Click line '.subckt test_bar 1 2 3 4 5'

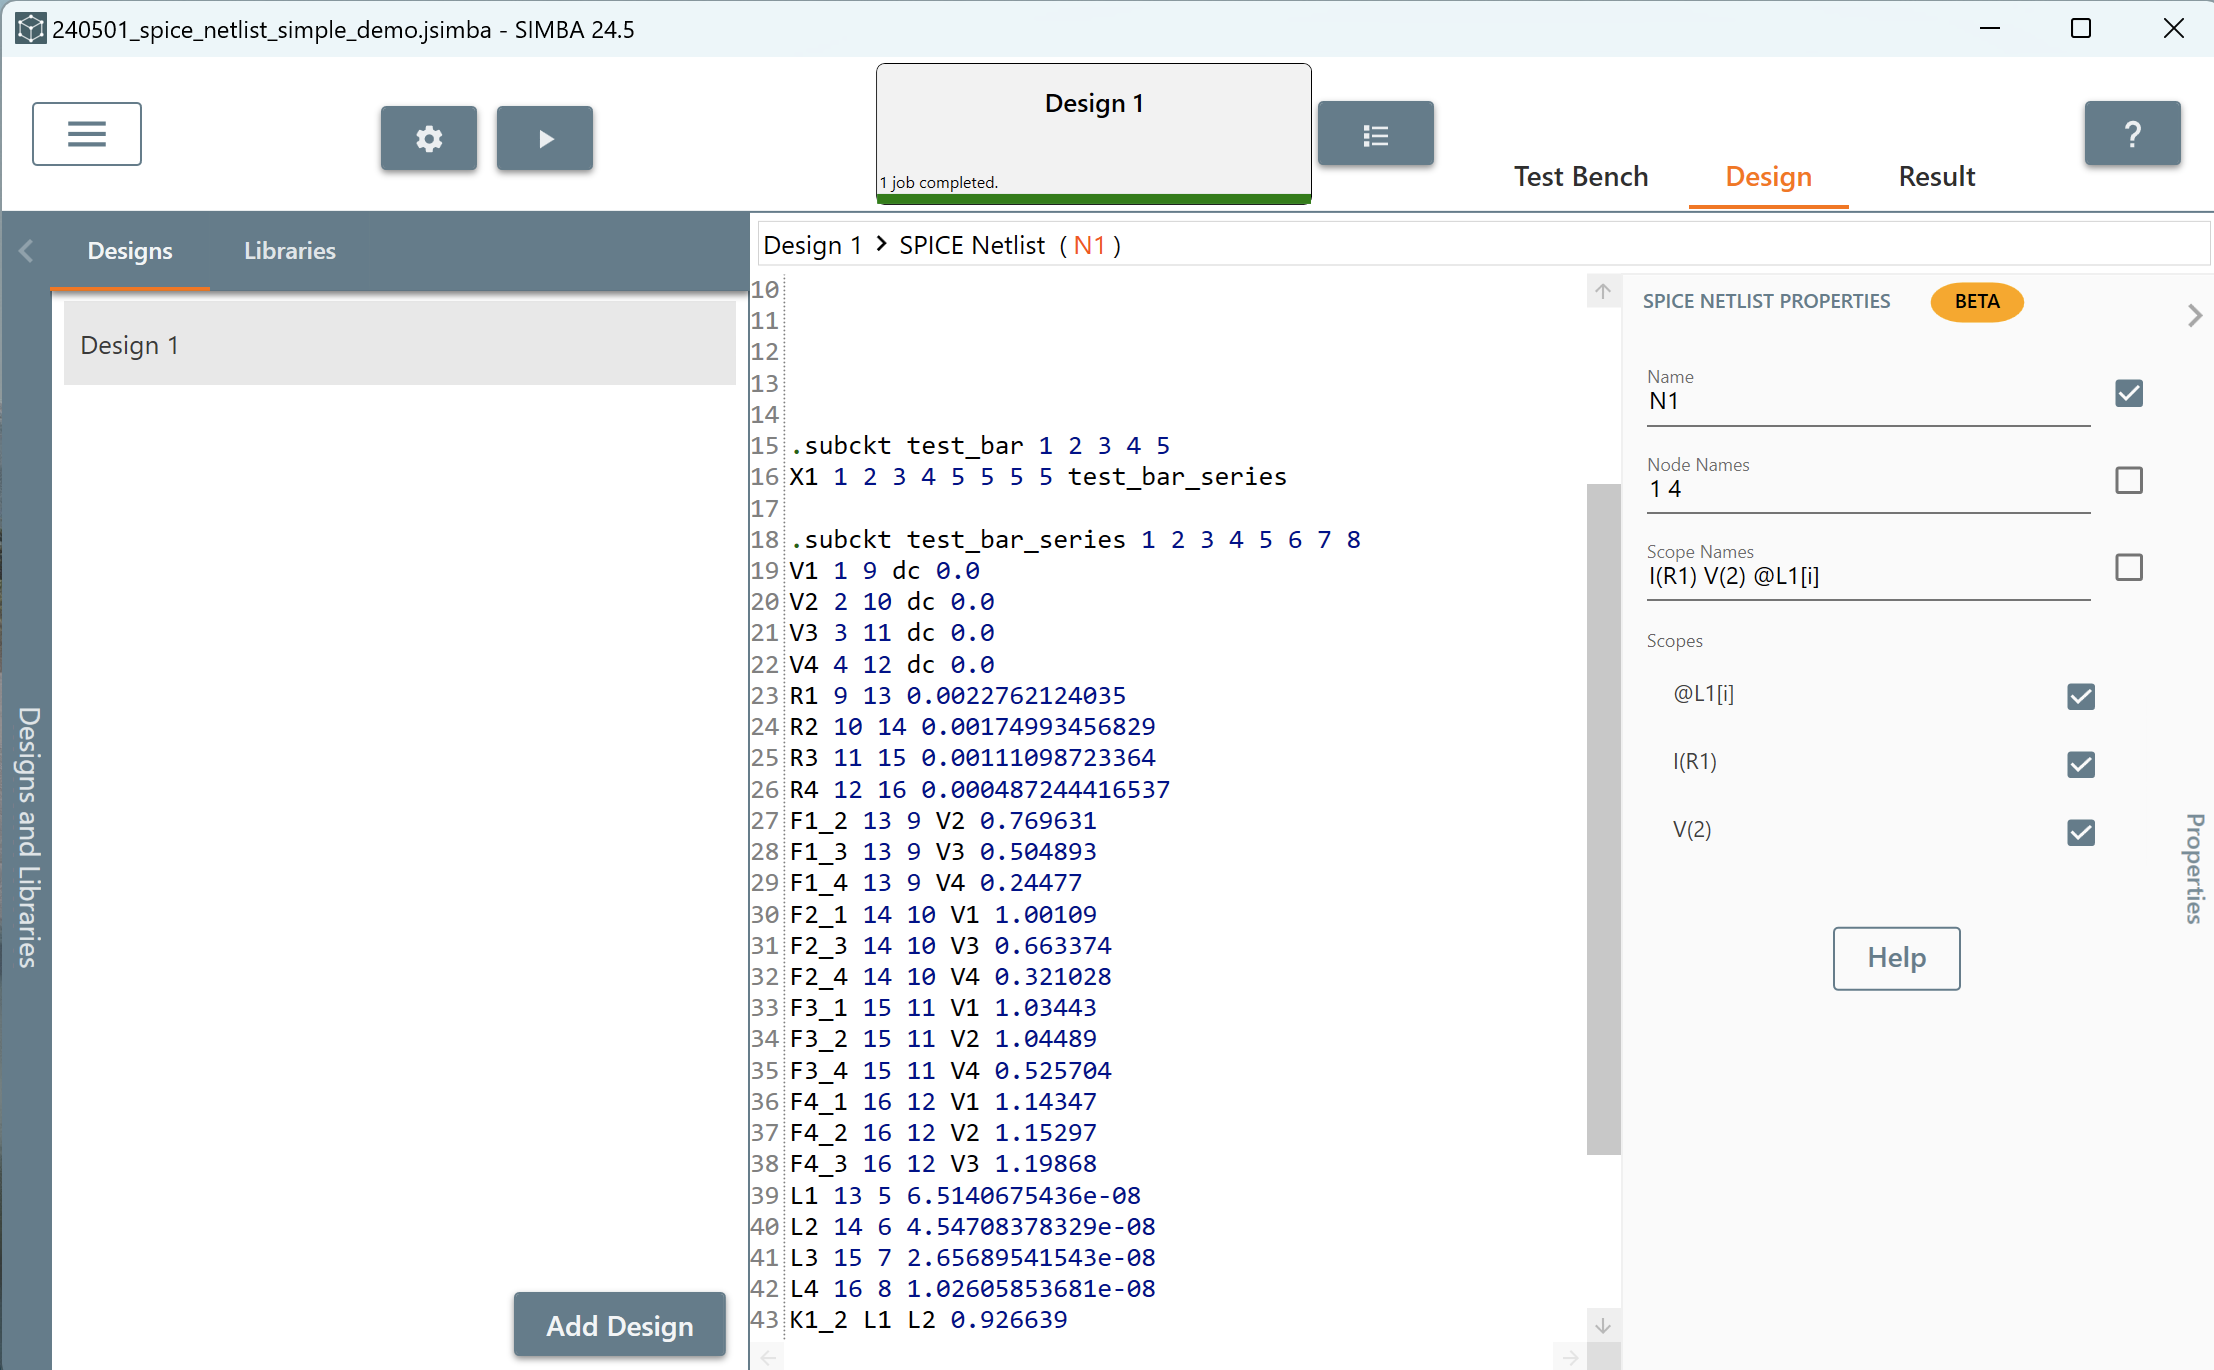[980, 445]
